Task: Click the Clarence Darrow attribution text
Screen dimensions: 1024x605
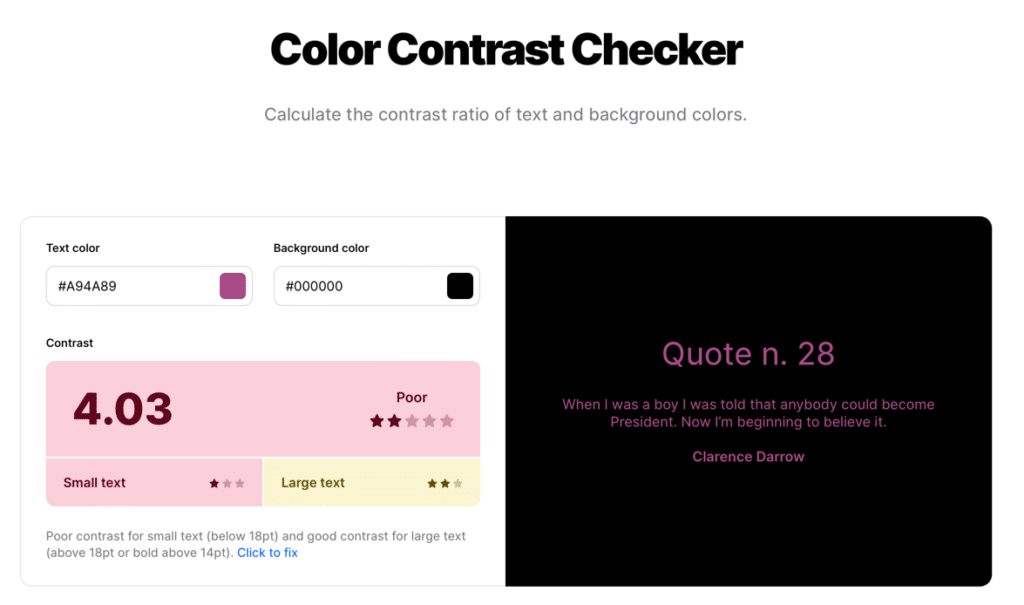Action: pyautogui.click(x=748, y=456)
